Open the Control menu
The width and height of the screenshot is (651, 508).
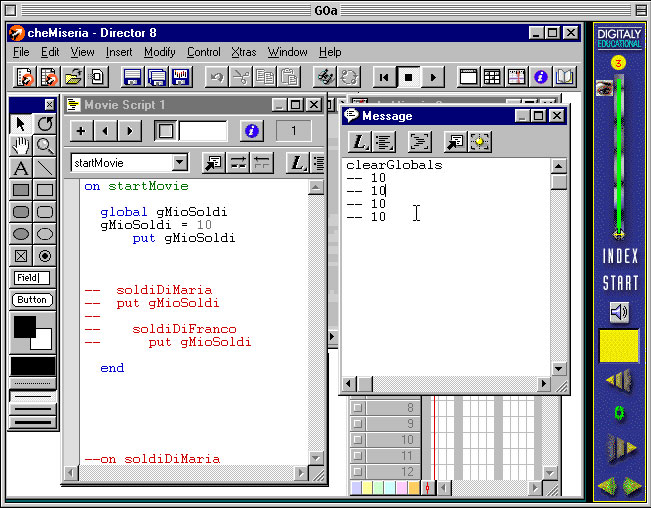[x=204, y=52]
